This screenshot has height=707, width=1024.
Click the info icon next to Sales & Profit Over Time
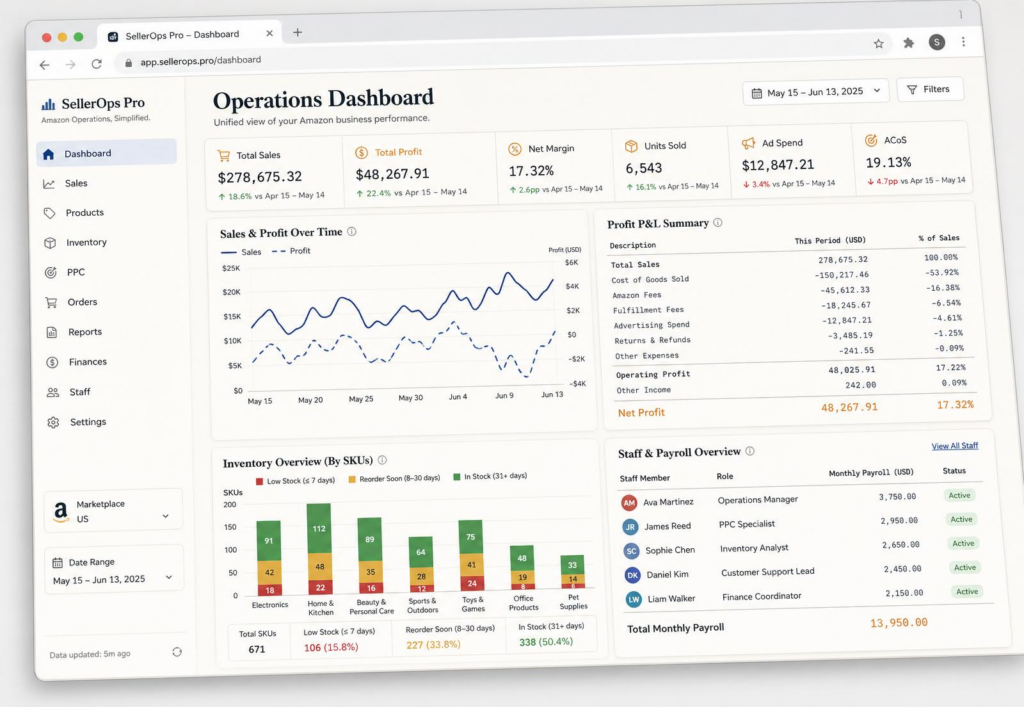click(x=351, y=232)
